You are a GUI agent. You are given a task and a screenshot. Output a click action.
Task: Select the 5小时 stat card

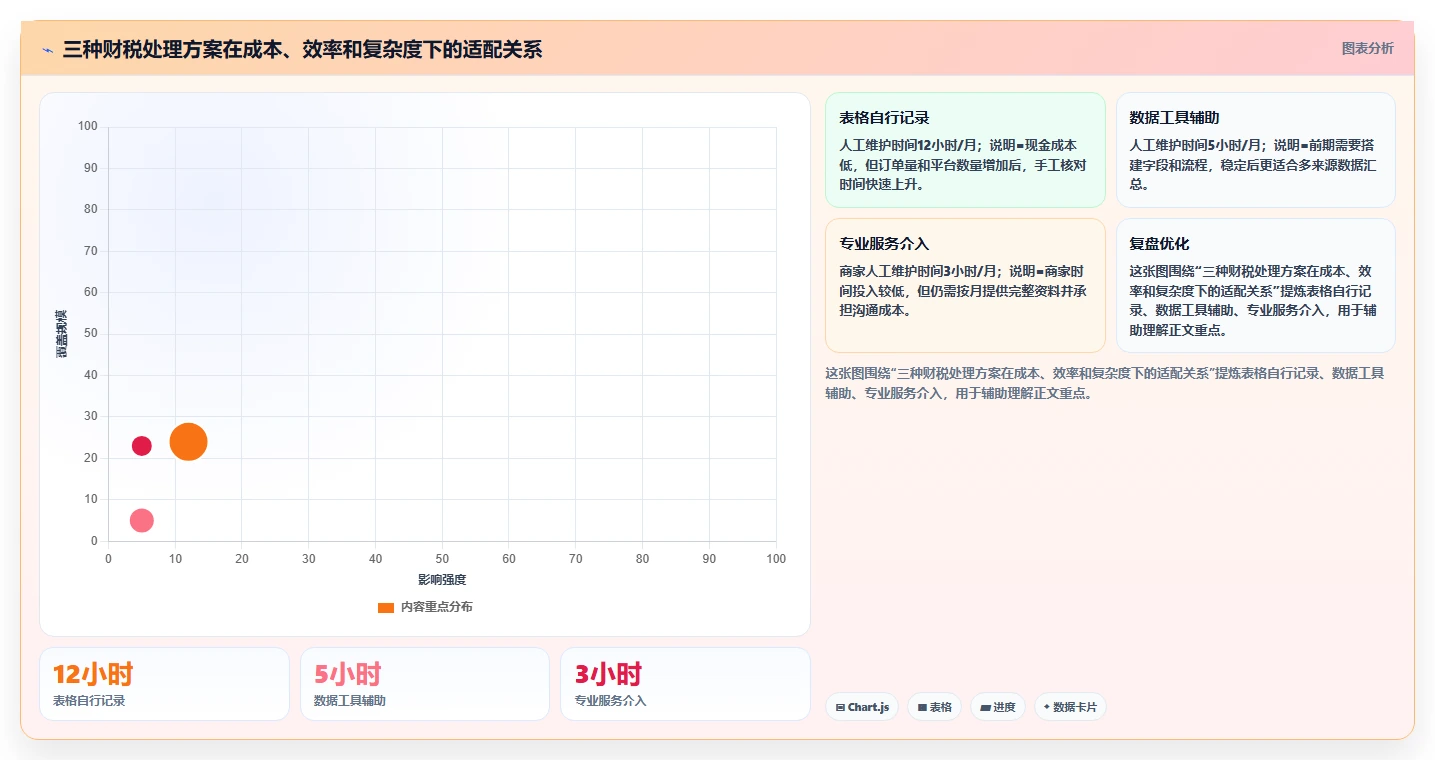(x=425, y=684)
